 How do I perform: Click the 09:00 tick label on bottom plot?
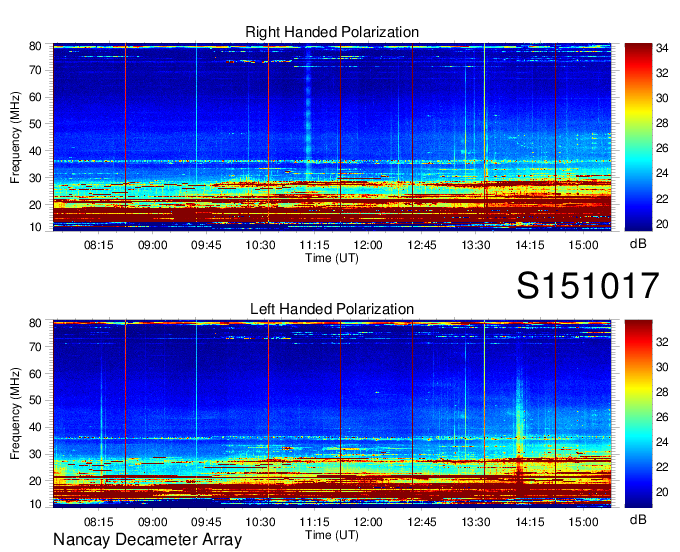pos(153,522)
